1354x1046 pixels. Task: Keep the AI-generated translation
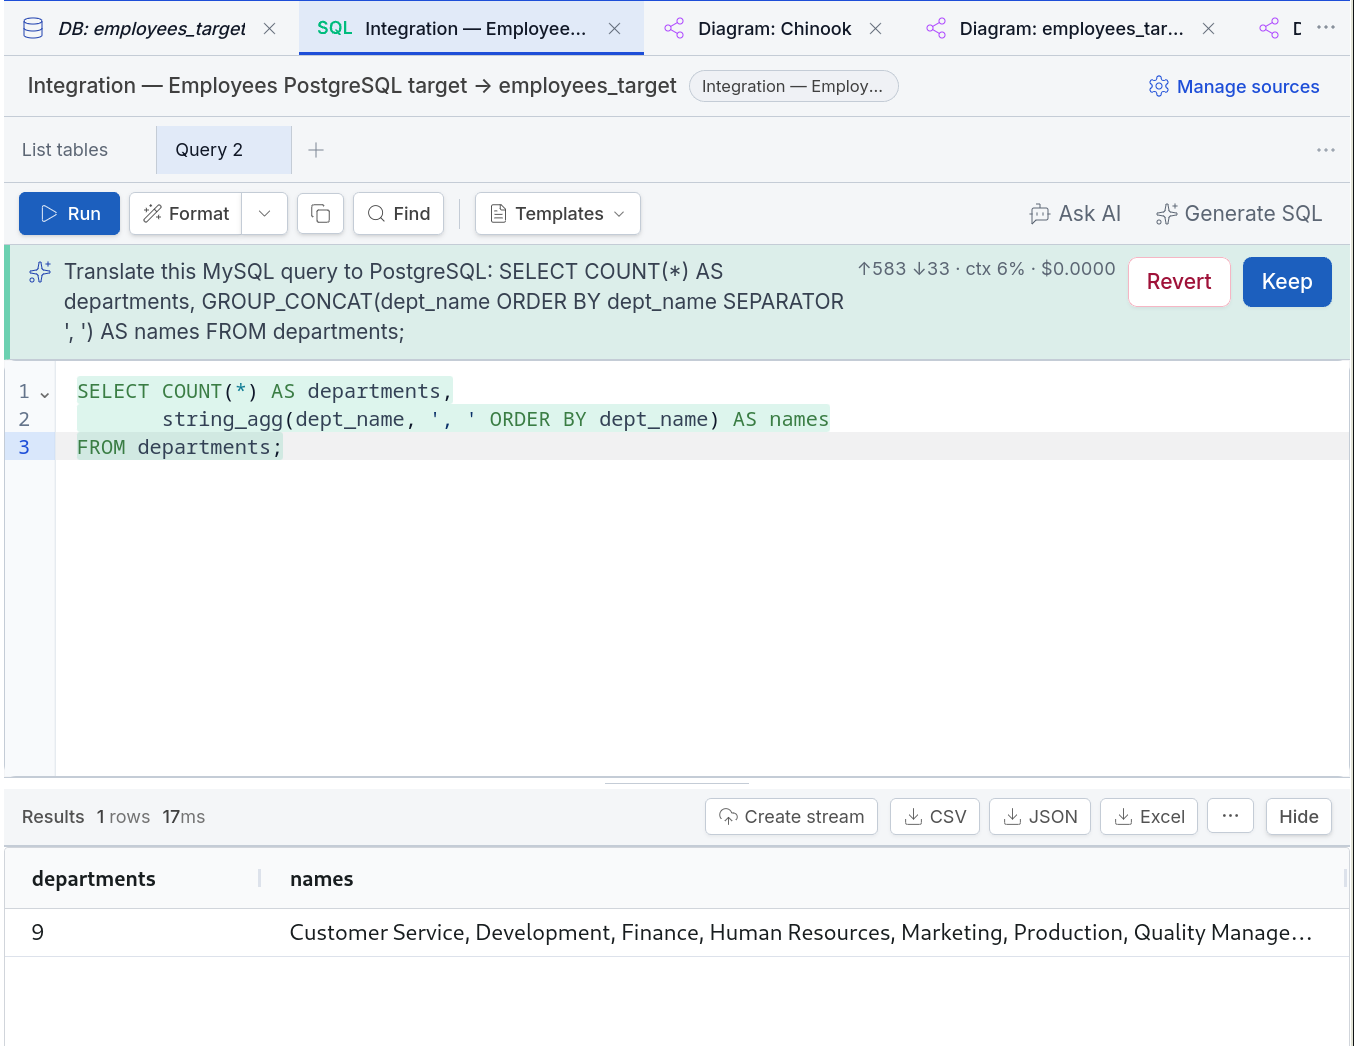(x=1287, y=282)
